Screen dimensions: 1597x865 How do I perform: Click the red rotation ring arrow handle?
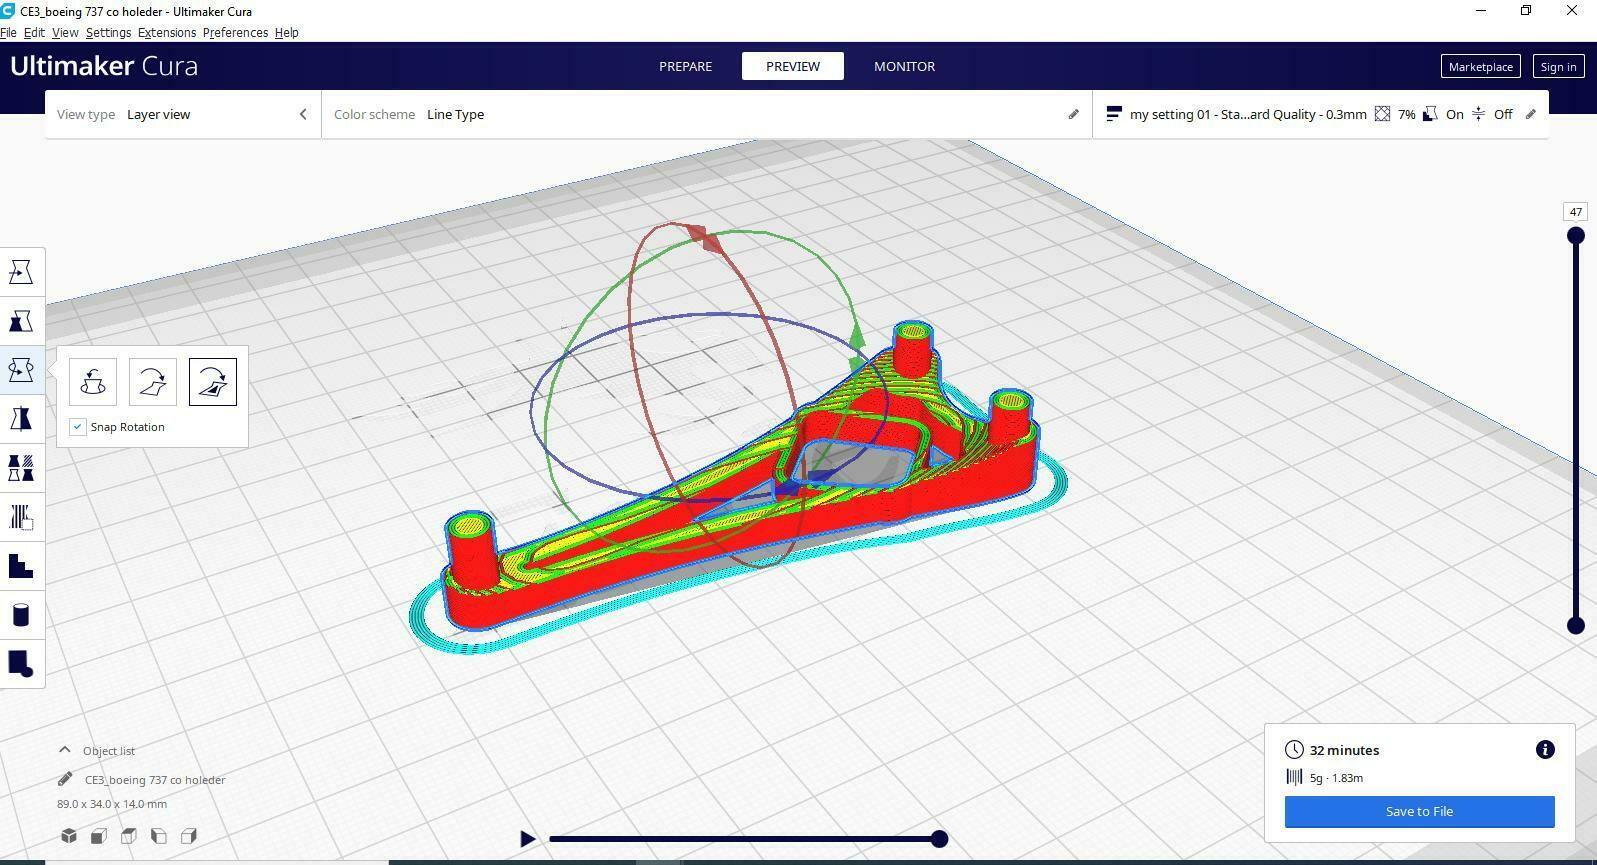coord(705,238)
